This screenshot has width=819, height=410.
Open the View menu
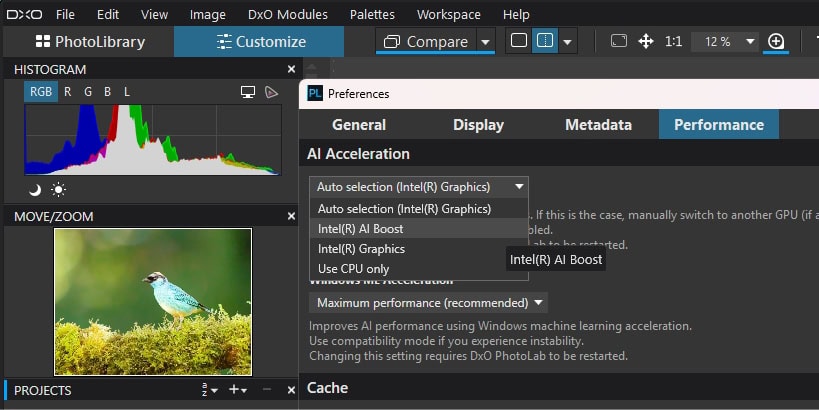coord(154,14)
